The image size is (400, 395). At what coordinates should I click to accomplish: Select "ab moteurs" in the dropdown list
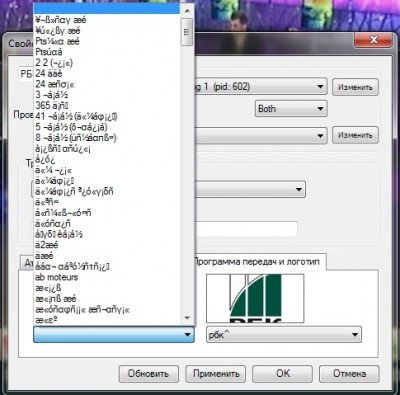point(107,277)
